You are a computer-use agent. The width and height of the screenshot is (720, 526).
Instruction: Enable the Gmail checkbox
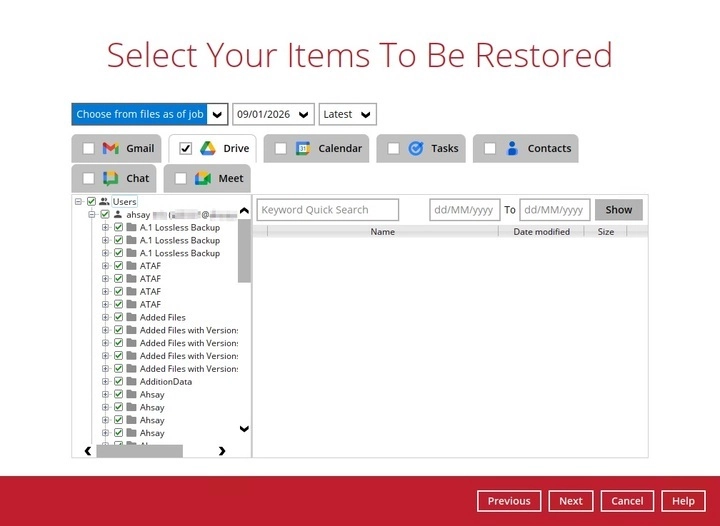[x=88, y=149]
